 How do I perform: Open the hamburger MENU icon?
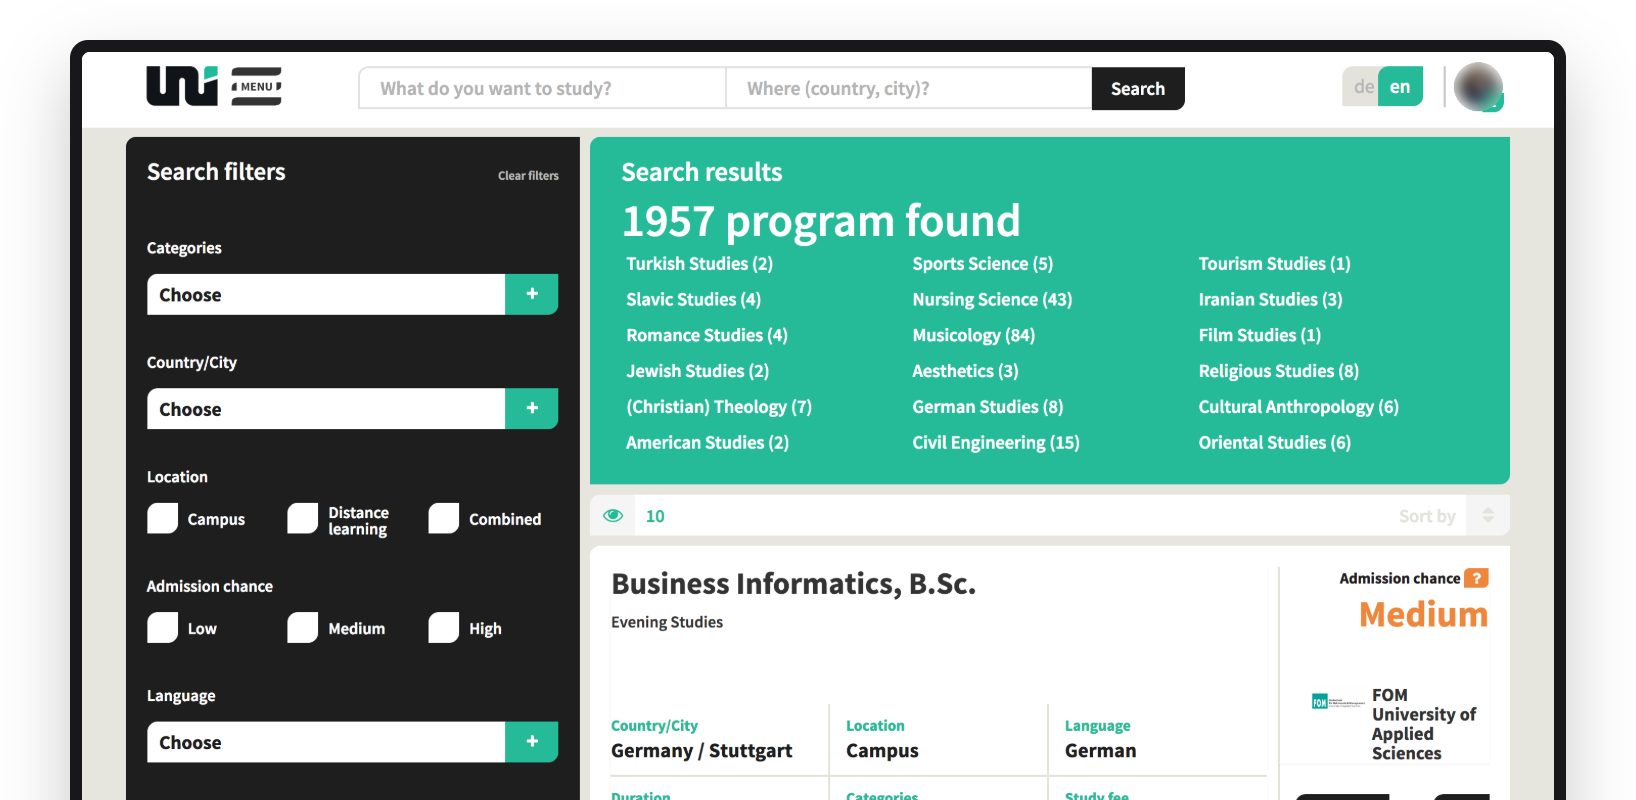tap(256, 86)
